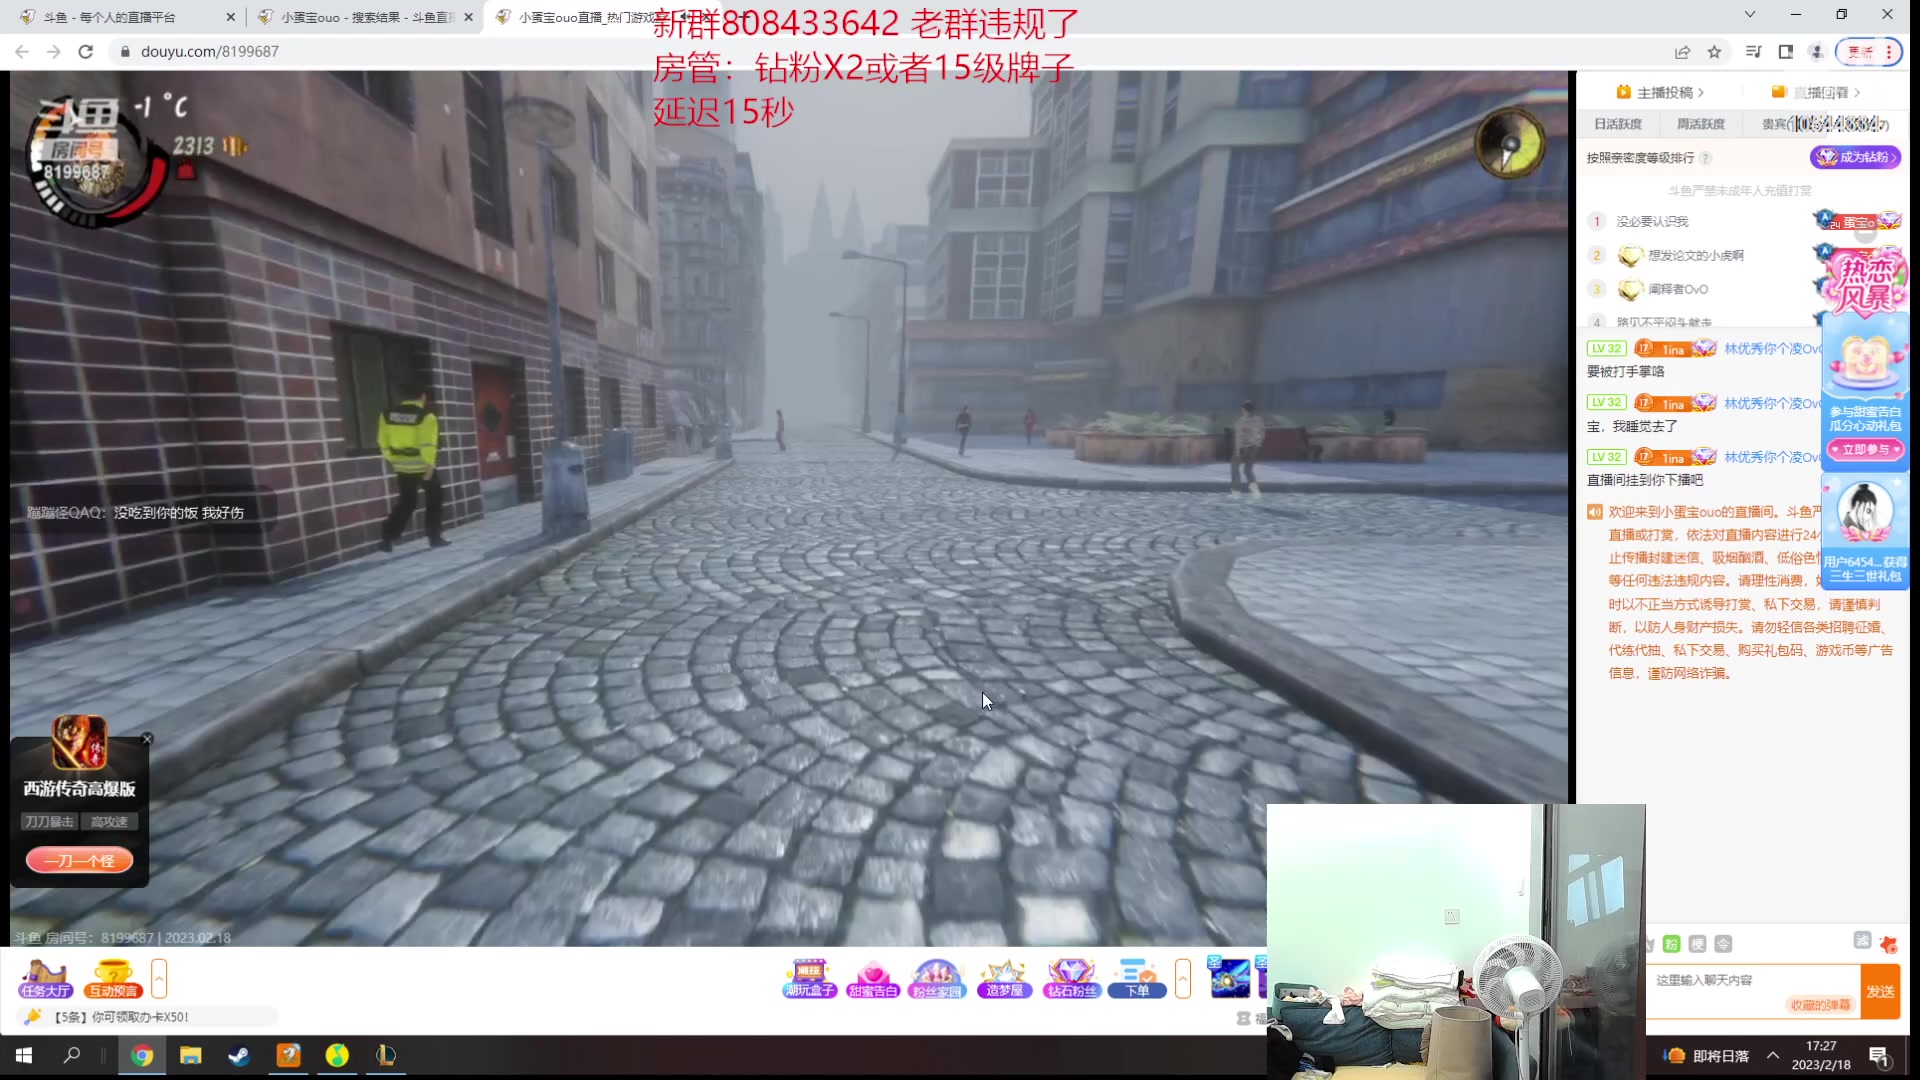Expand the gift list arrow after 下单

(x=1183, y=978)
